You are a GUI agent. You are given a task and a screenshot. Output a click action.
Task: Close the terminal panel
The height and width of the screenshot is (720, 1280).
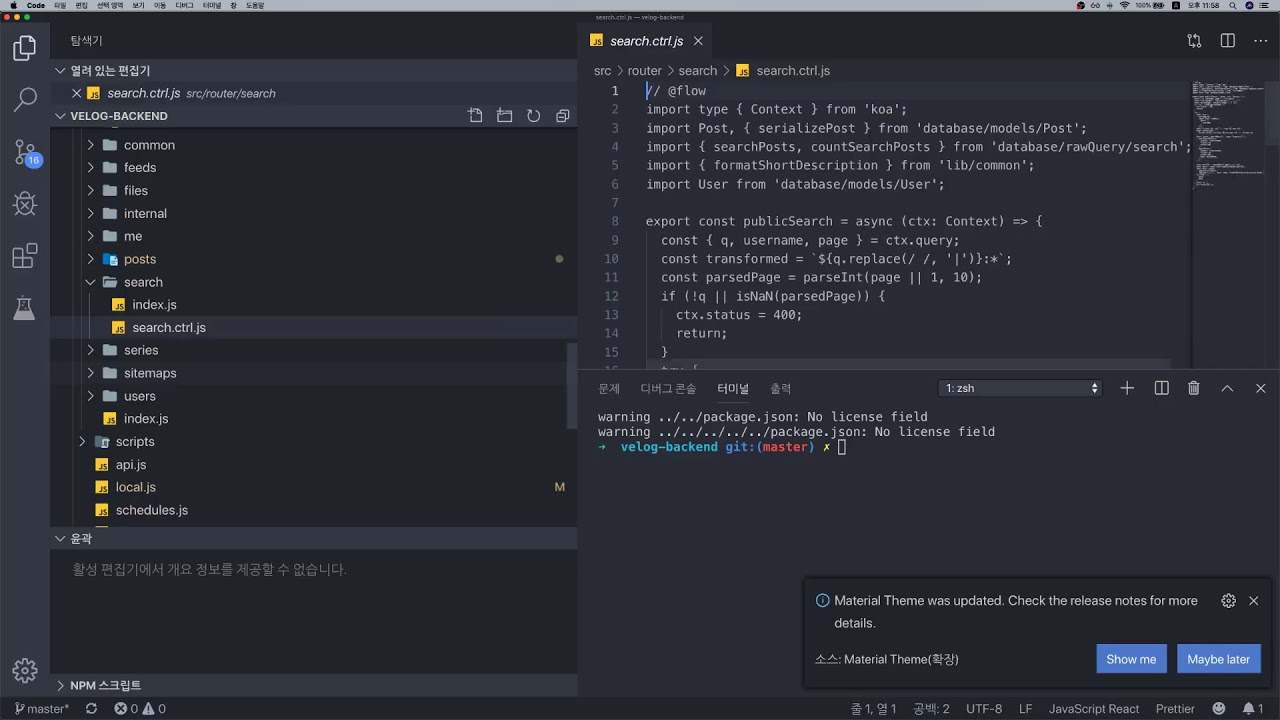click(x=1260, y=388)
